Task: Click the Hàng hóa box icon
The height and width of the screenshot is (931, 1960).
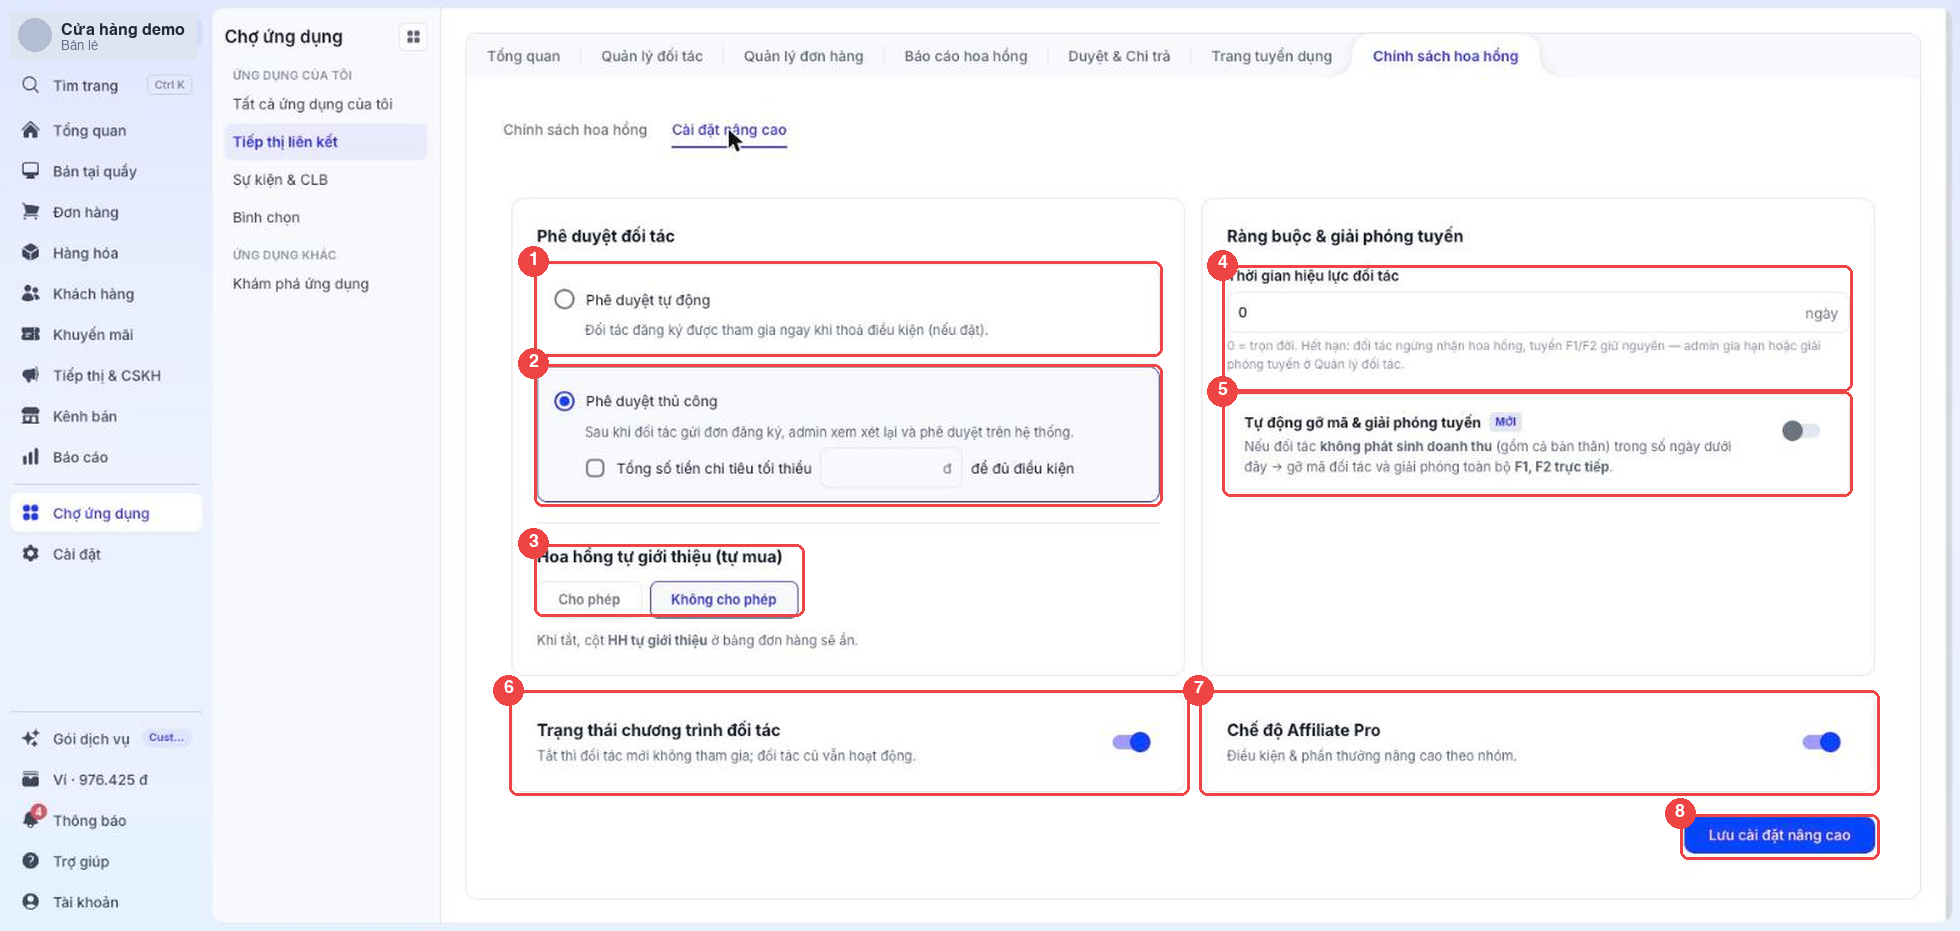Action: [x=31, y=253]
